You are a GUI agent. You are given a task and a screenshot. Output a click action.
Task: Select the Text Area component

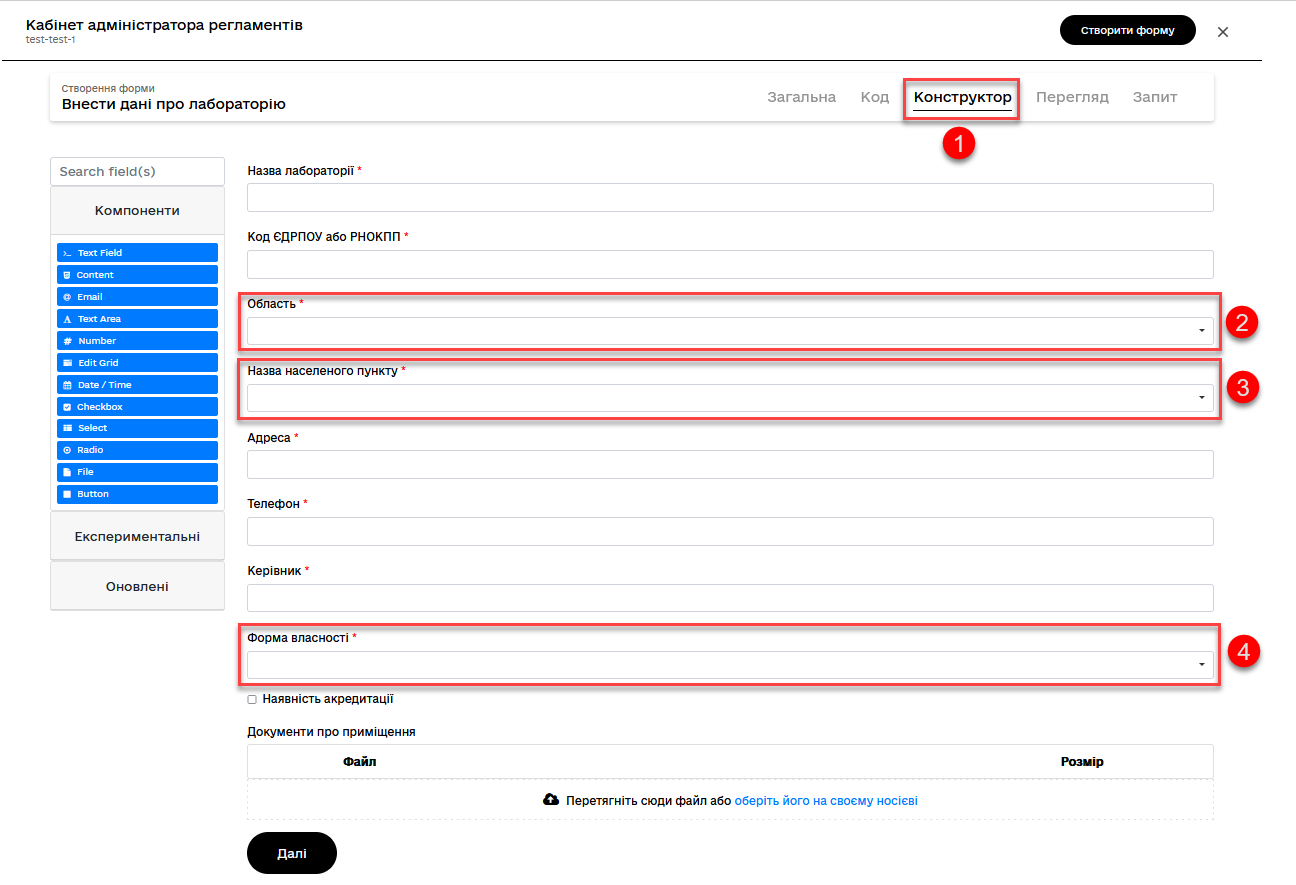137,319
